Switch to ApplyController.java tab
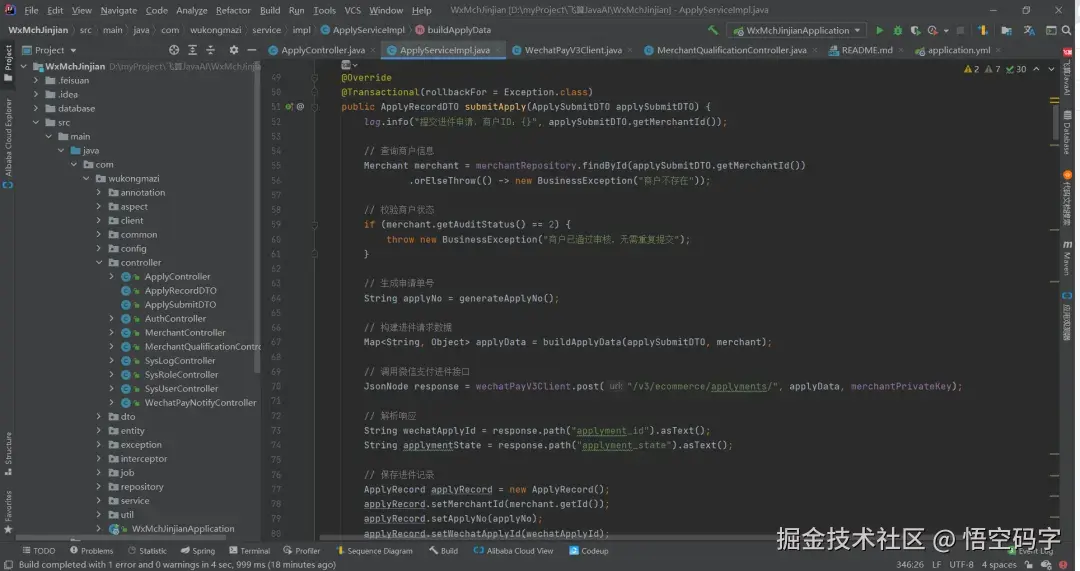The image size is (1080, 571). [x=316, y=50]
